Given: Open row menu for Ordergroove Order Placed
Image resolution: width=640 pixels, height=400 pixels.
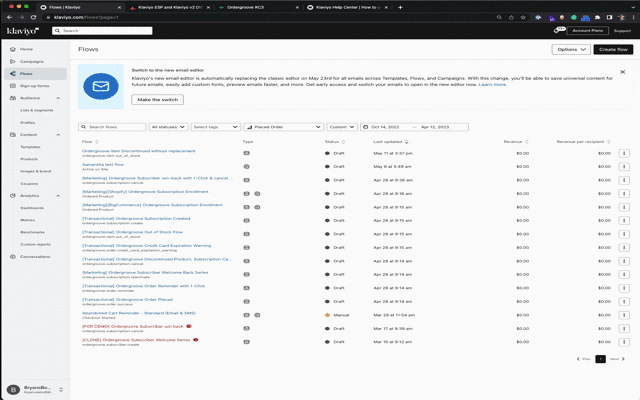Looking at the screenshot, I should [624, 302].
